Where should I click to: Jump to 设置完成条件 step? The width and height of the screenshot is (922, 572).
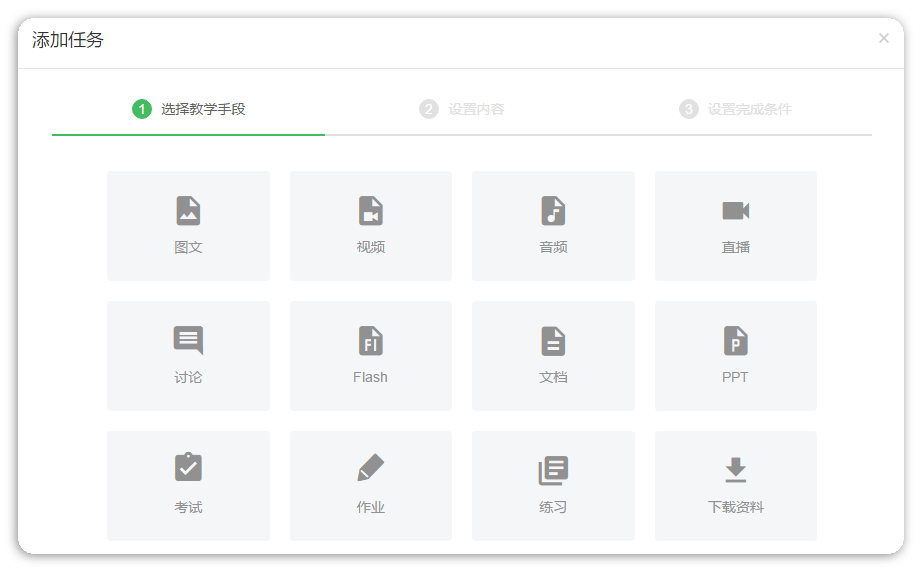tap(749, 109)
